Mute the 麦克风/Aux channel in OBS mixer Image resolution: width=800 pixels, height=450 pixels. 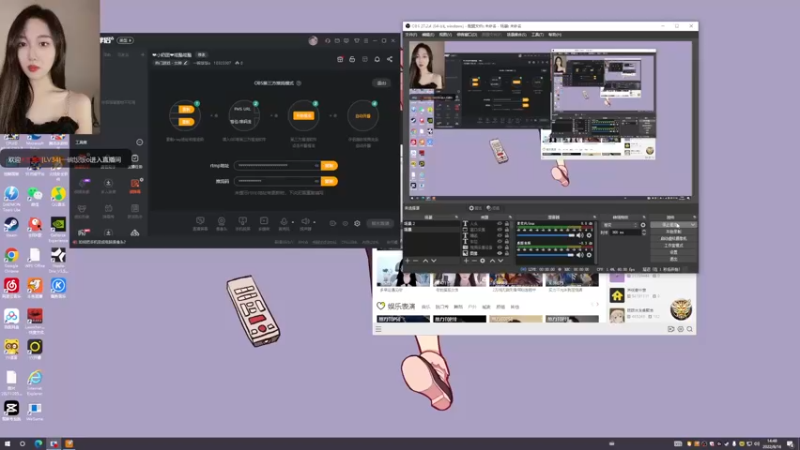[580, 235]
